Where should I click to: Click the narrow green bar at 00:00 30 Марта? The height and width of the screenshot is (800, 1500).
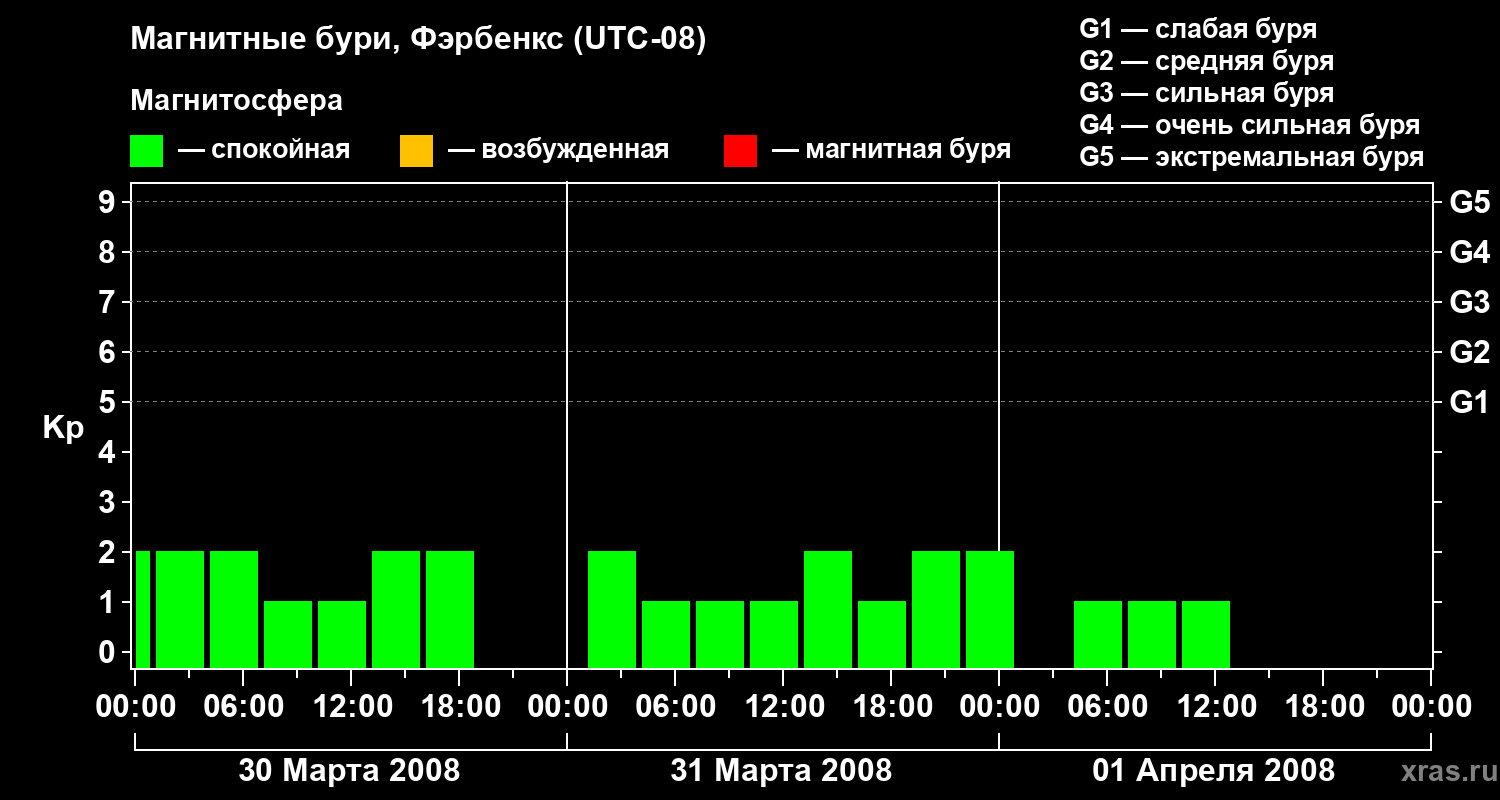142,609
